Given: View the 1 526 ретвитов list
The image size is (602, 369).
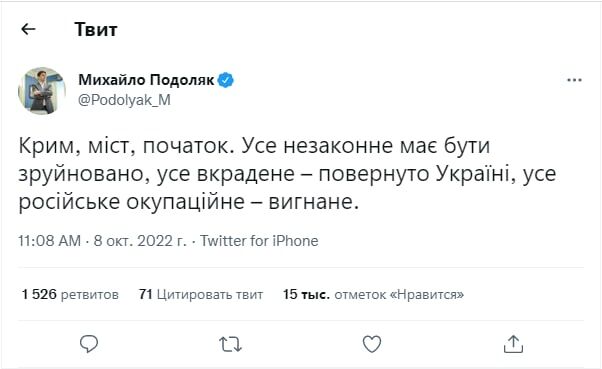Looking at the screenshot, I should coord(70,295).
